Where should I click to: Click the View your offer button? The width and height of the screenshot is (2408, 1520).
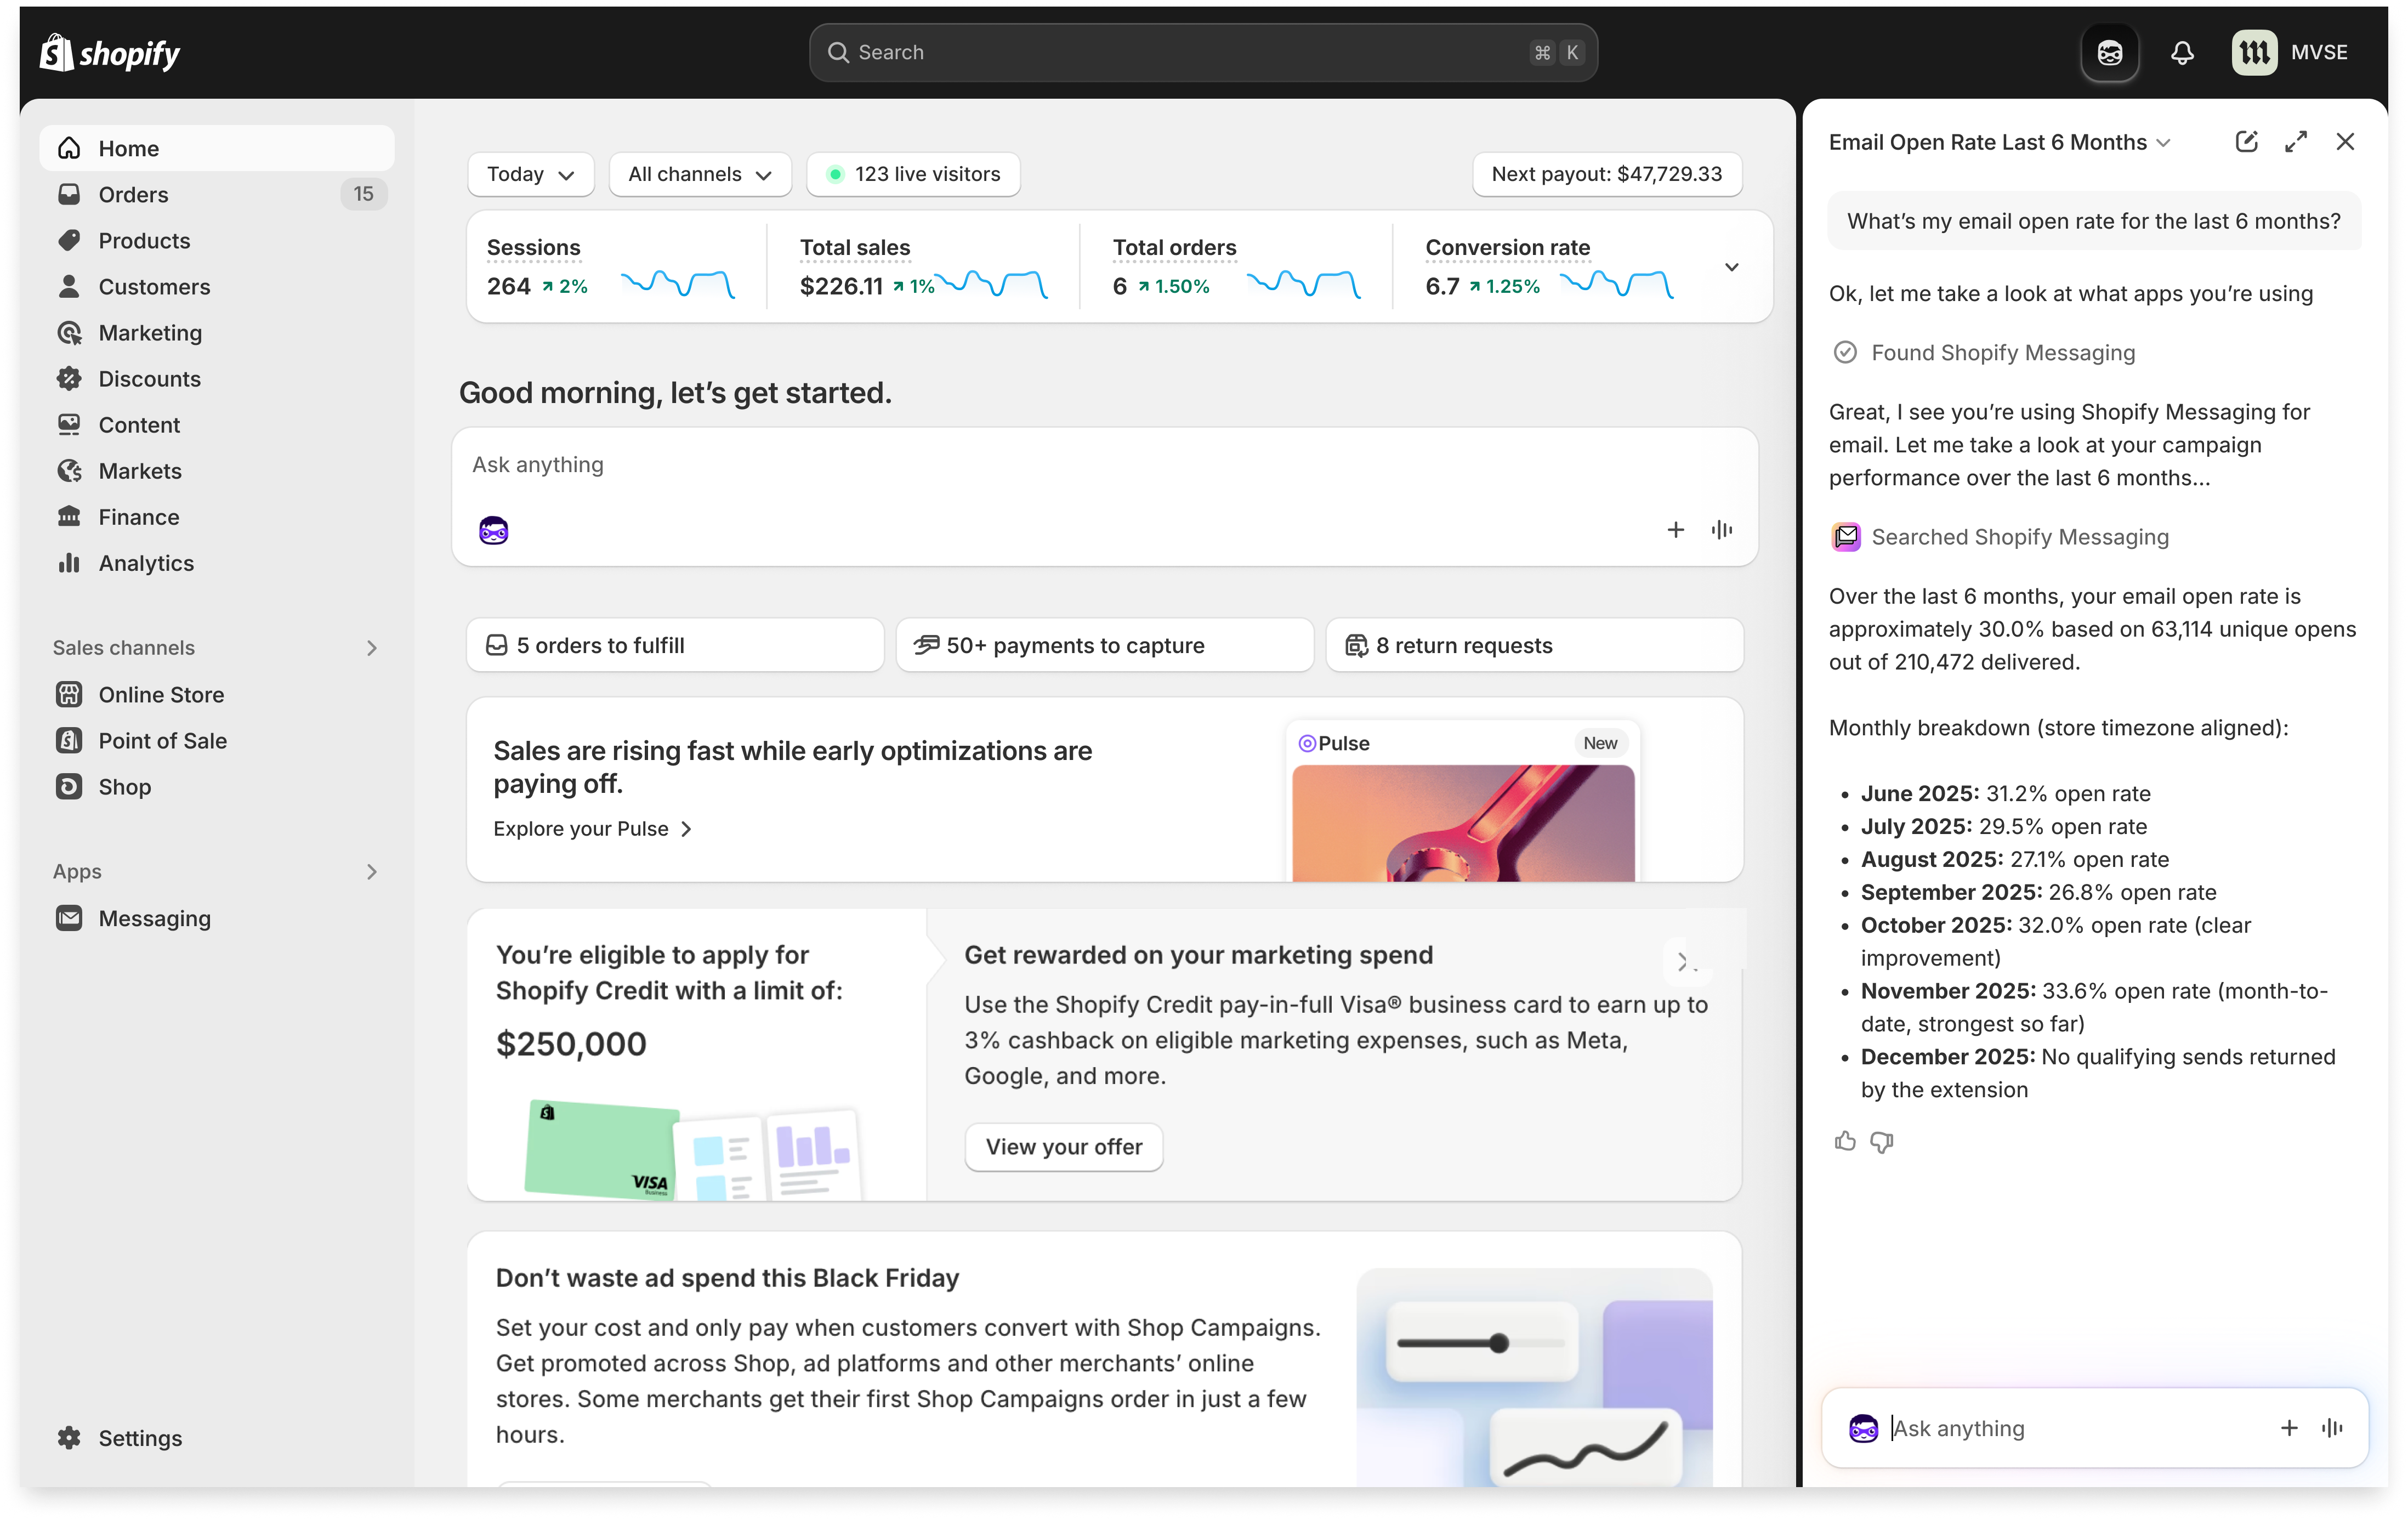pos(1063,1146)
